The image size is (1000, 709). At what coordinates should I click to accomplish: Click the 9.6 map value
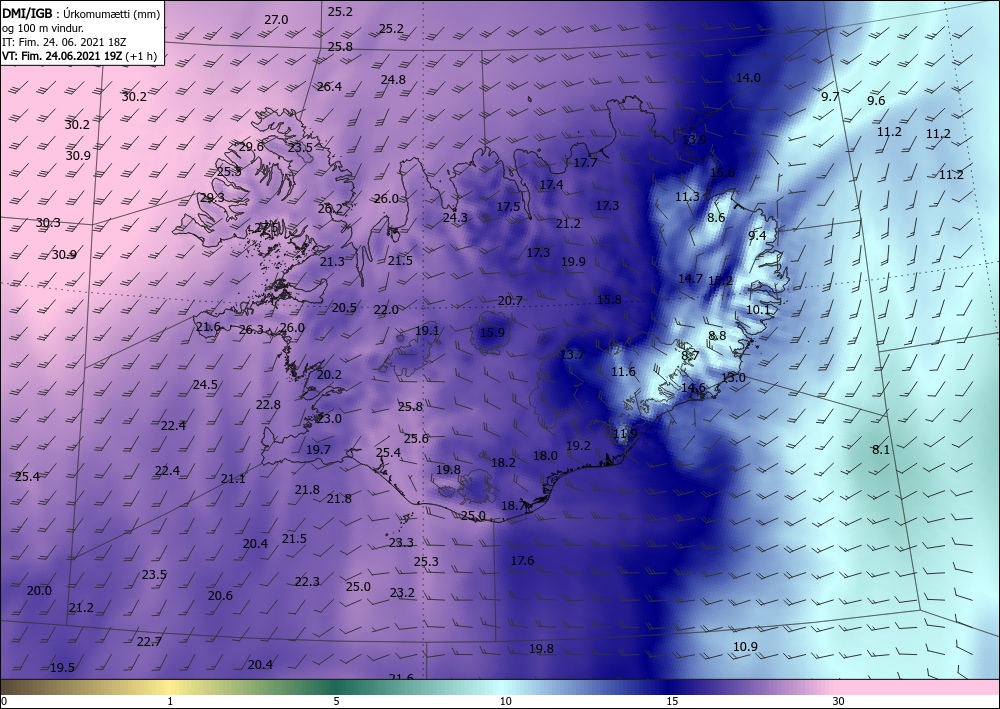point(876,101)
